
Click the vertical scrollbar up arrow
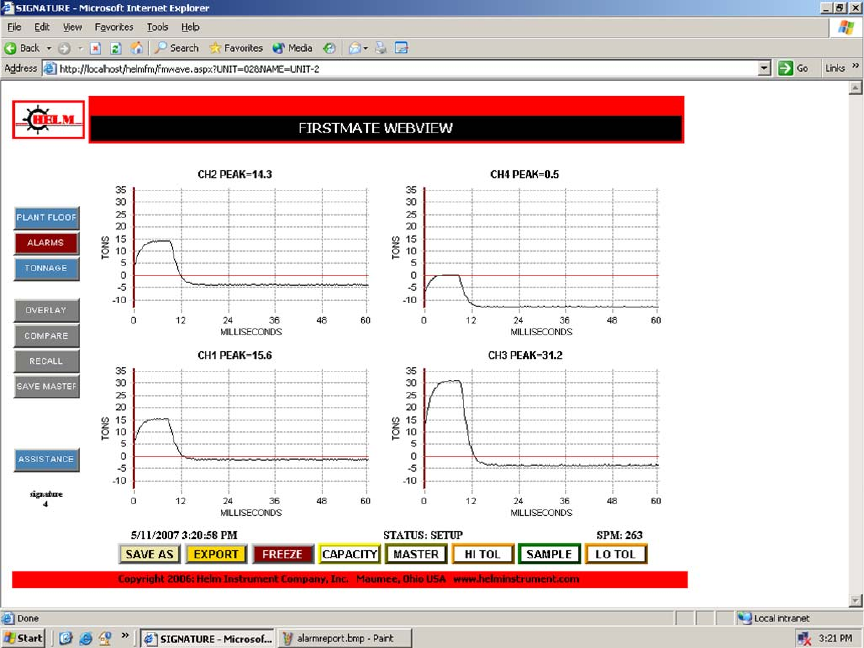pyautogui.click(x=855, y=88)
